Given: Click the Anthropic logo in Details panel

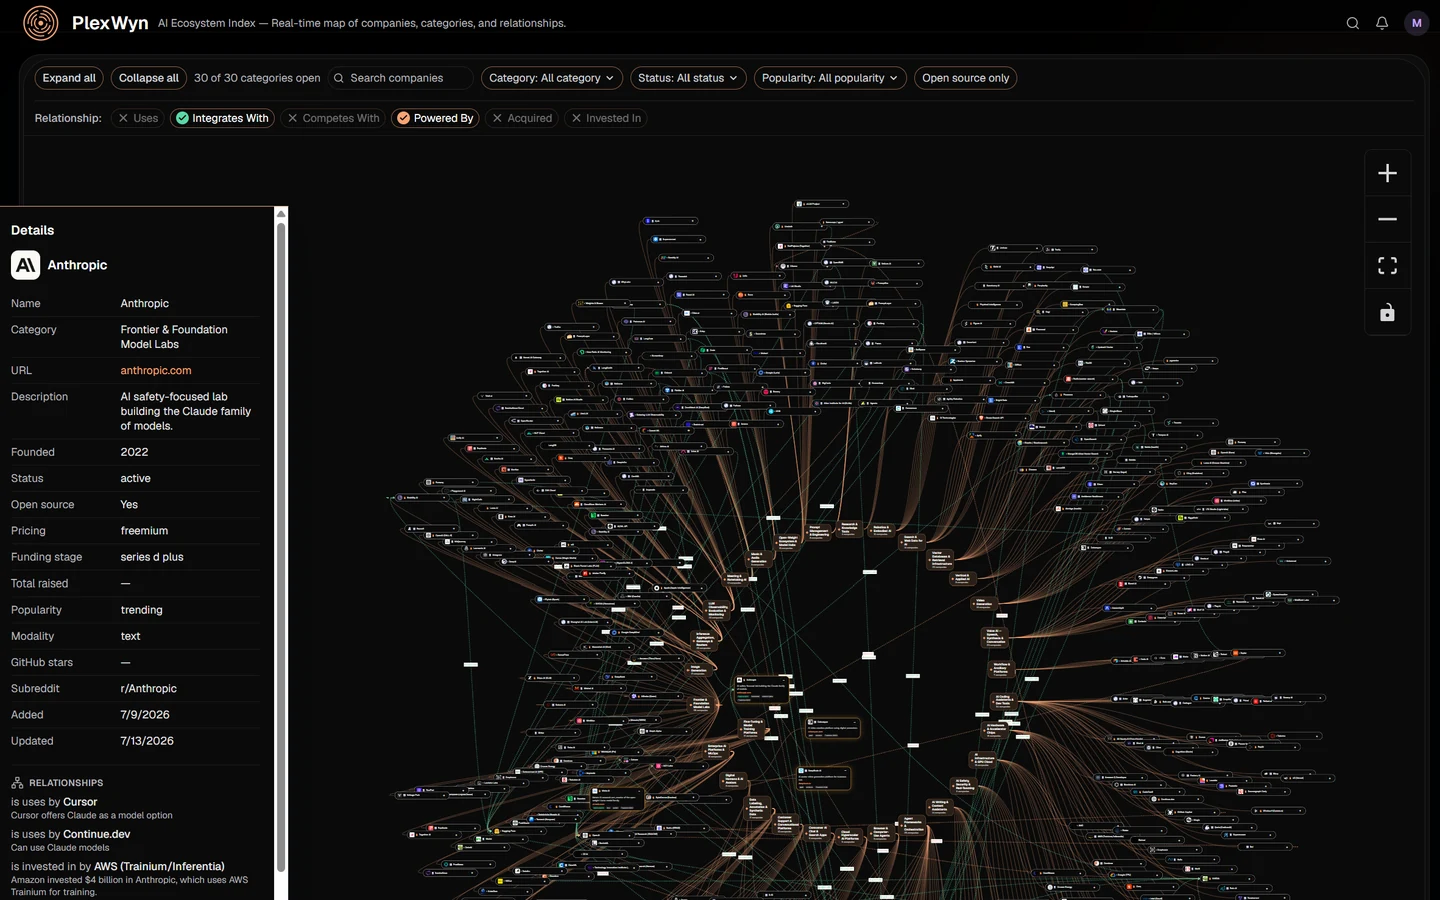Looking at the screenshot, I should pos(26,265).
